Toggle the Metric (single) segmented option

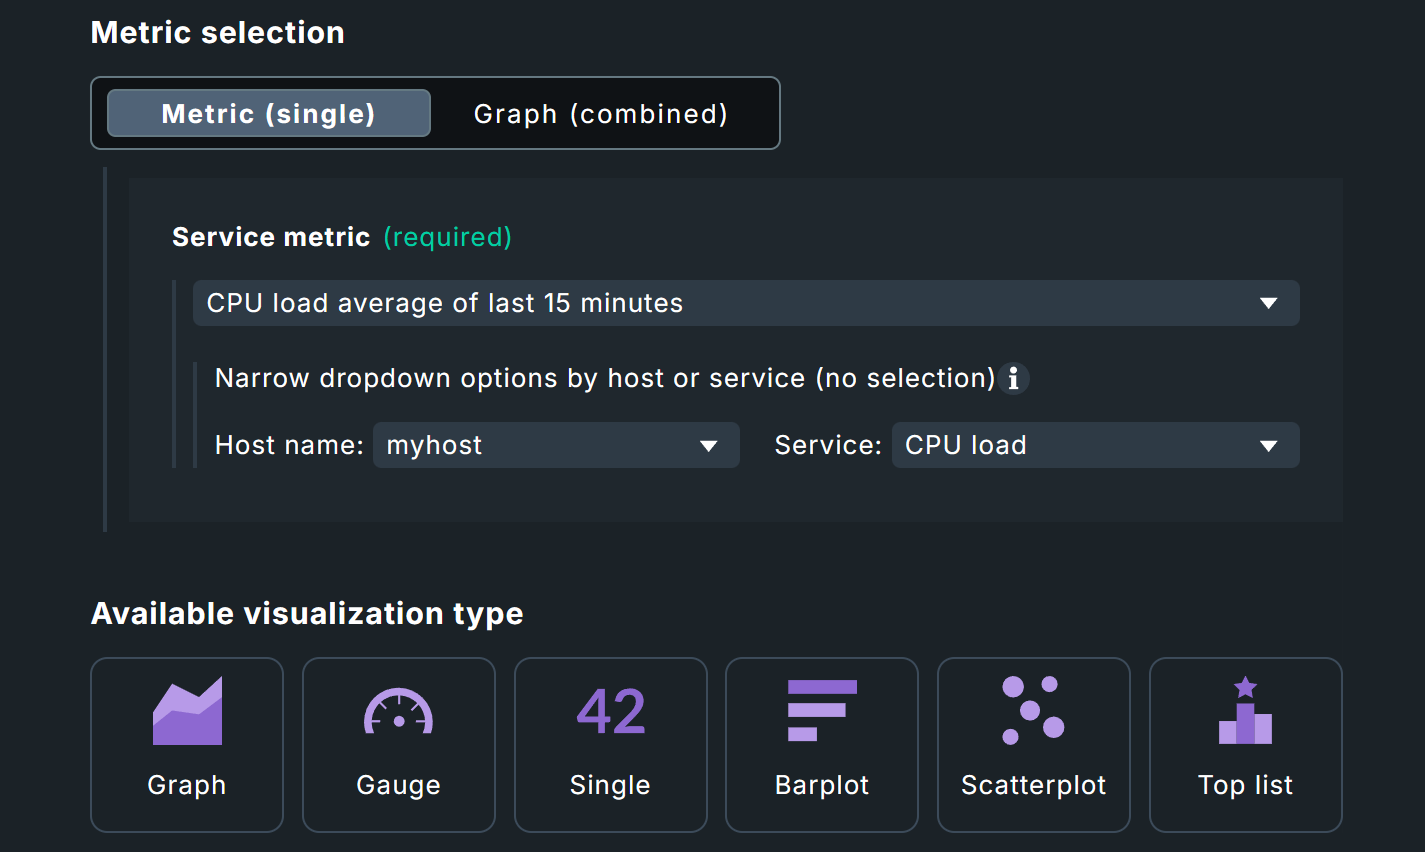pos(268,113)
